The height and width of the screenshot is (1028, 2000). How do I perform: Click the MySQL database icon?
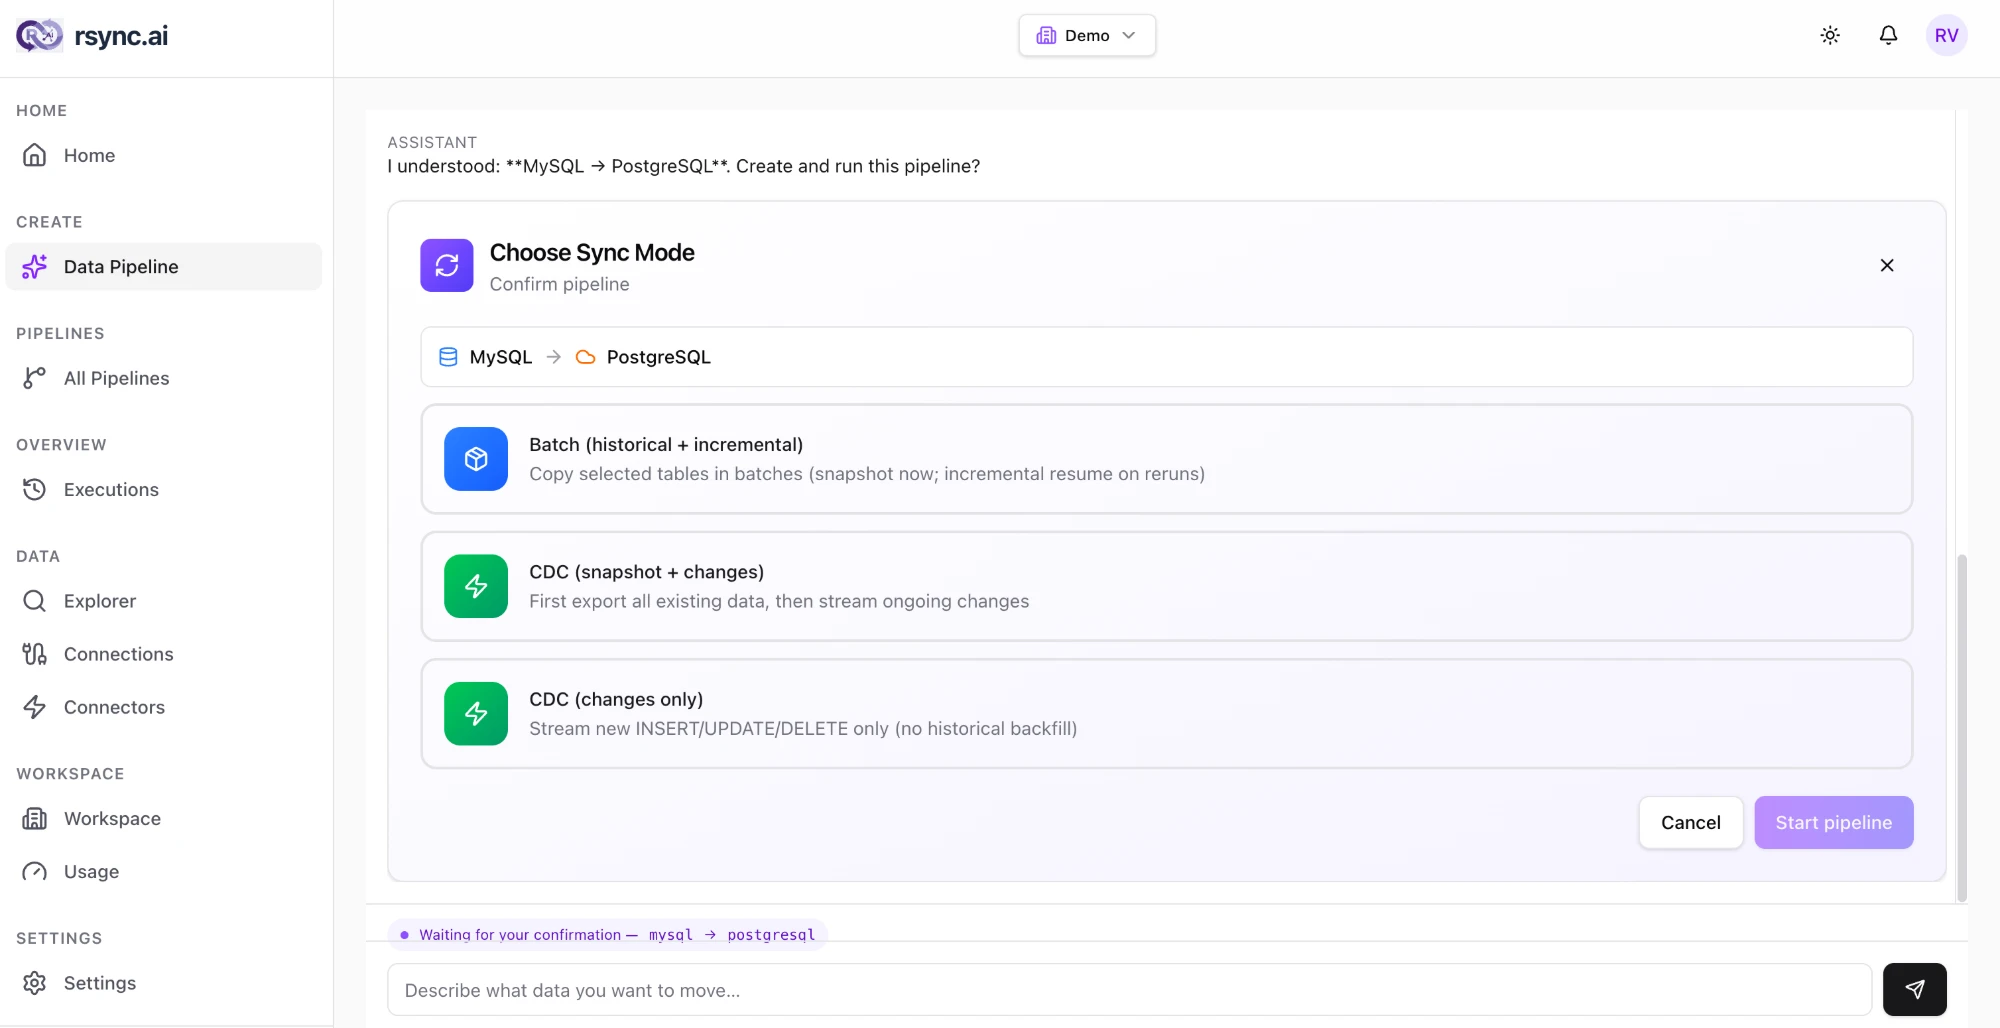coord(448,357)
